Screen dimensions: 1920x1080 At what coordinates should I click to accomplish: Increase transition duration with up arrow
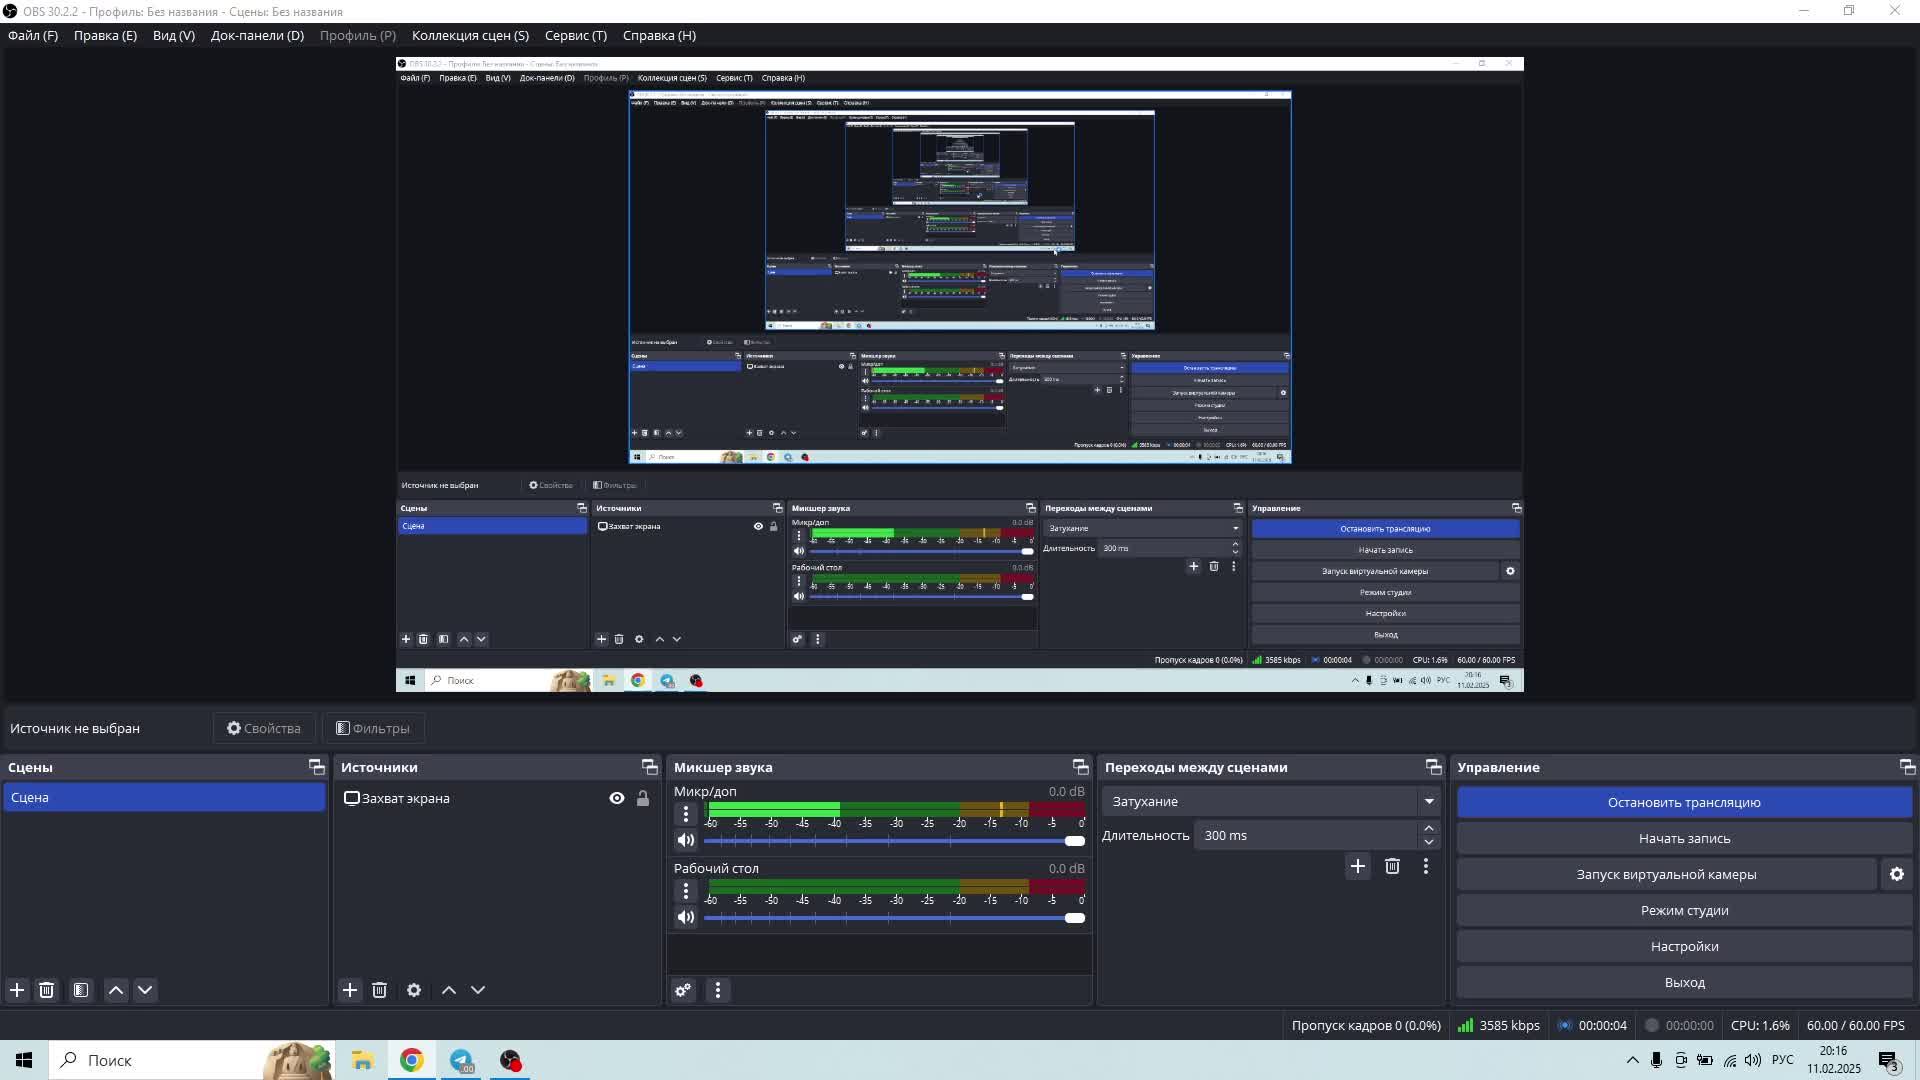[1429, 828]
